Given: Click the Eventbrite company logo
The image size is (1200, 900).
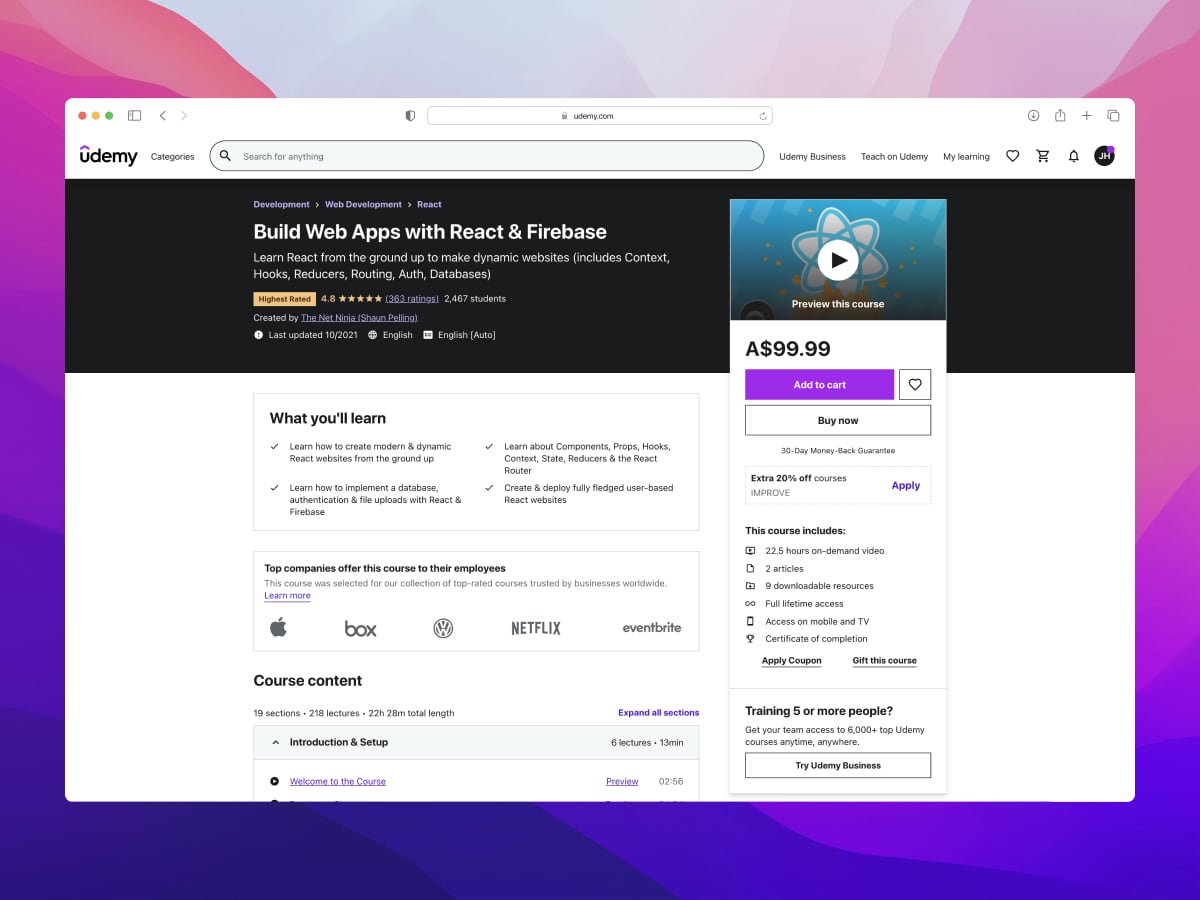Looking at the screenshot, I should click(652, 628).
